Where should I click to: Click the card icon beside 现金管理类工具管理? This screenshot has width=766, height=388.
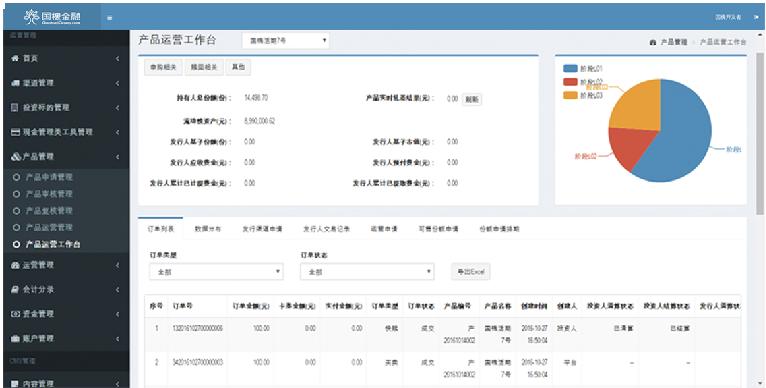(x=15, y=132)
